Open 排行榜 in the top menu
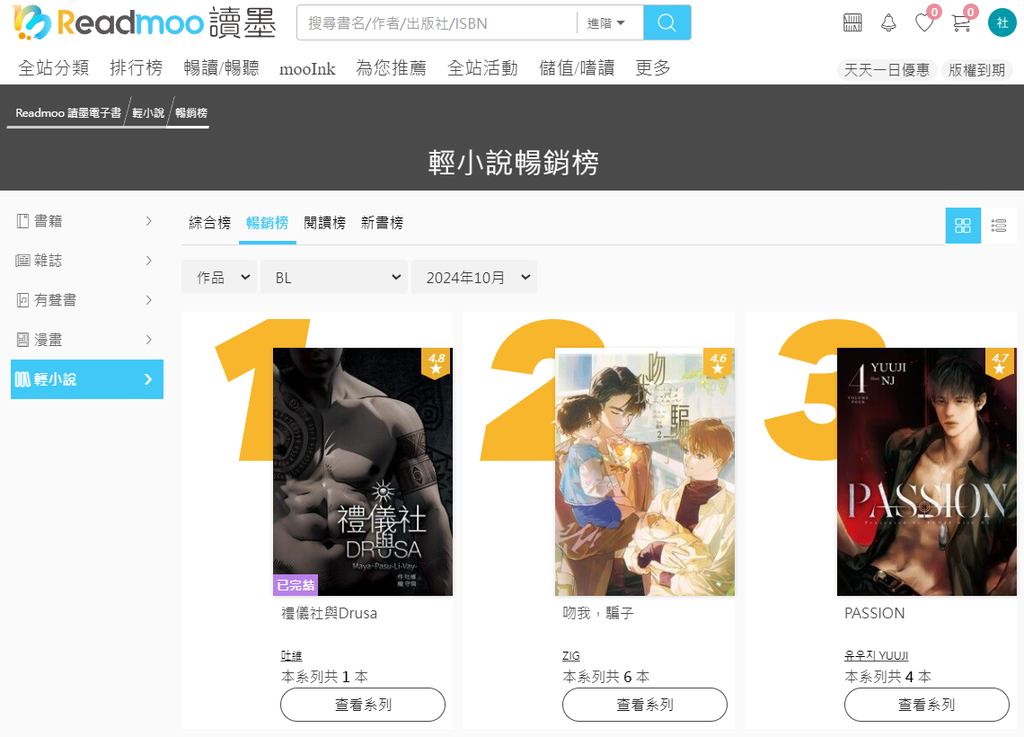 point(136,68)
